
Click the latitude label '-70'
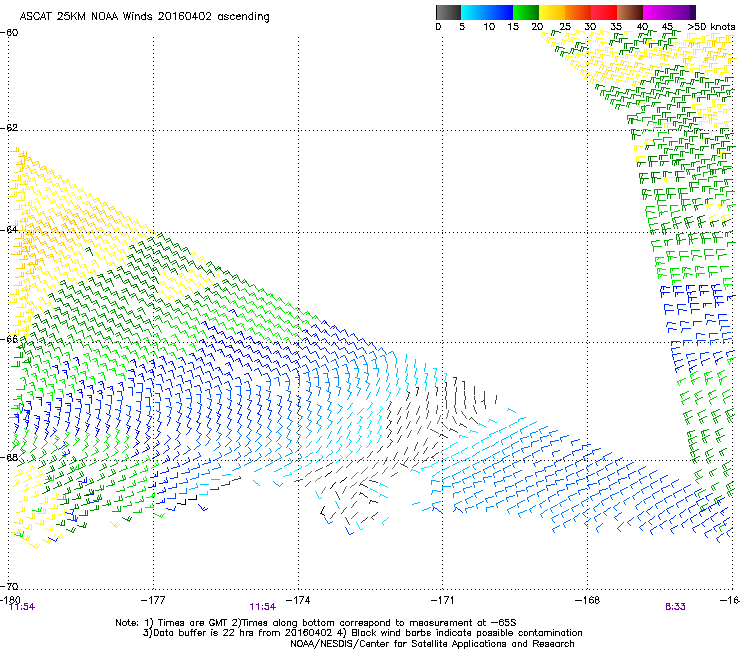pos(9,586)
